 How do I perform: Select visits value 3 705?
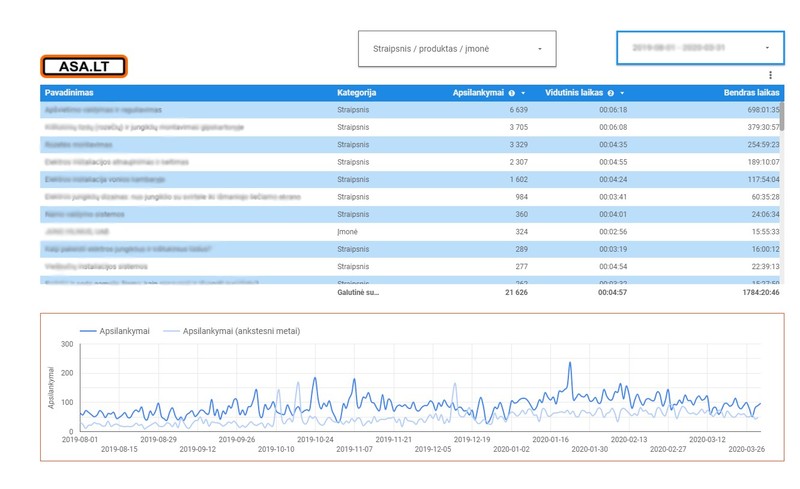[518, 127]
